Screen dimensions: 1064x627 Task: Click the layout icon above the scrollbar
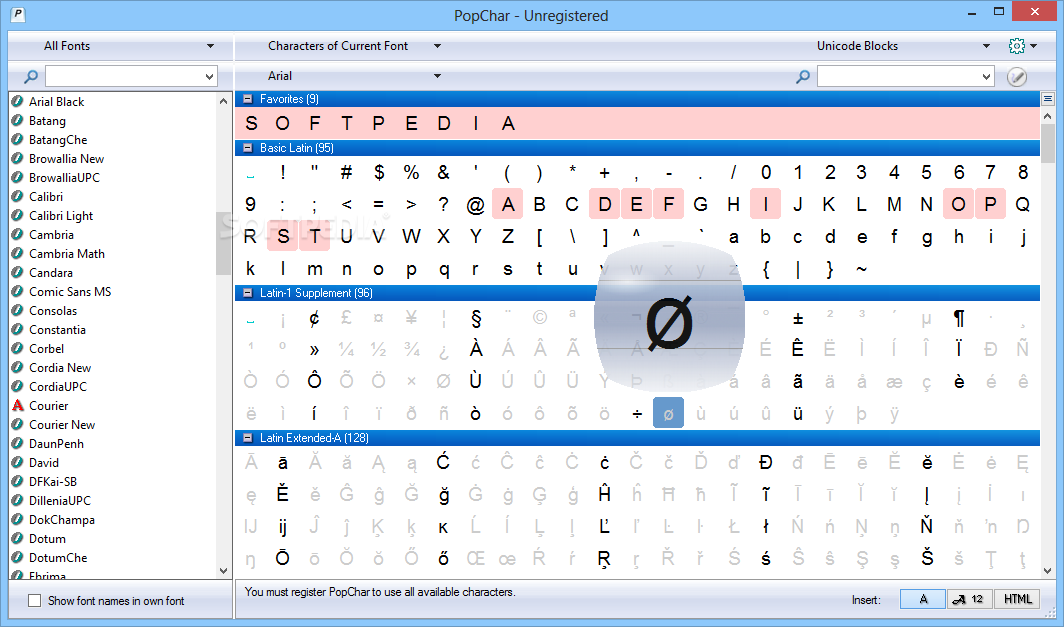click(x=1048, y=99)
